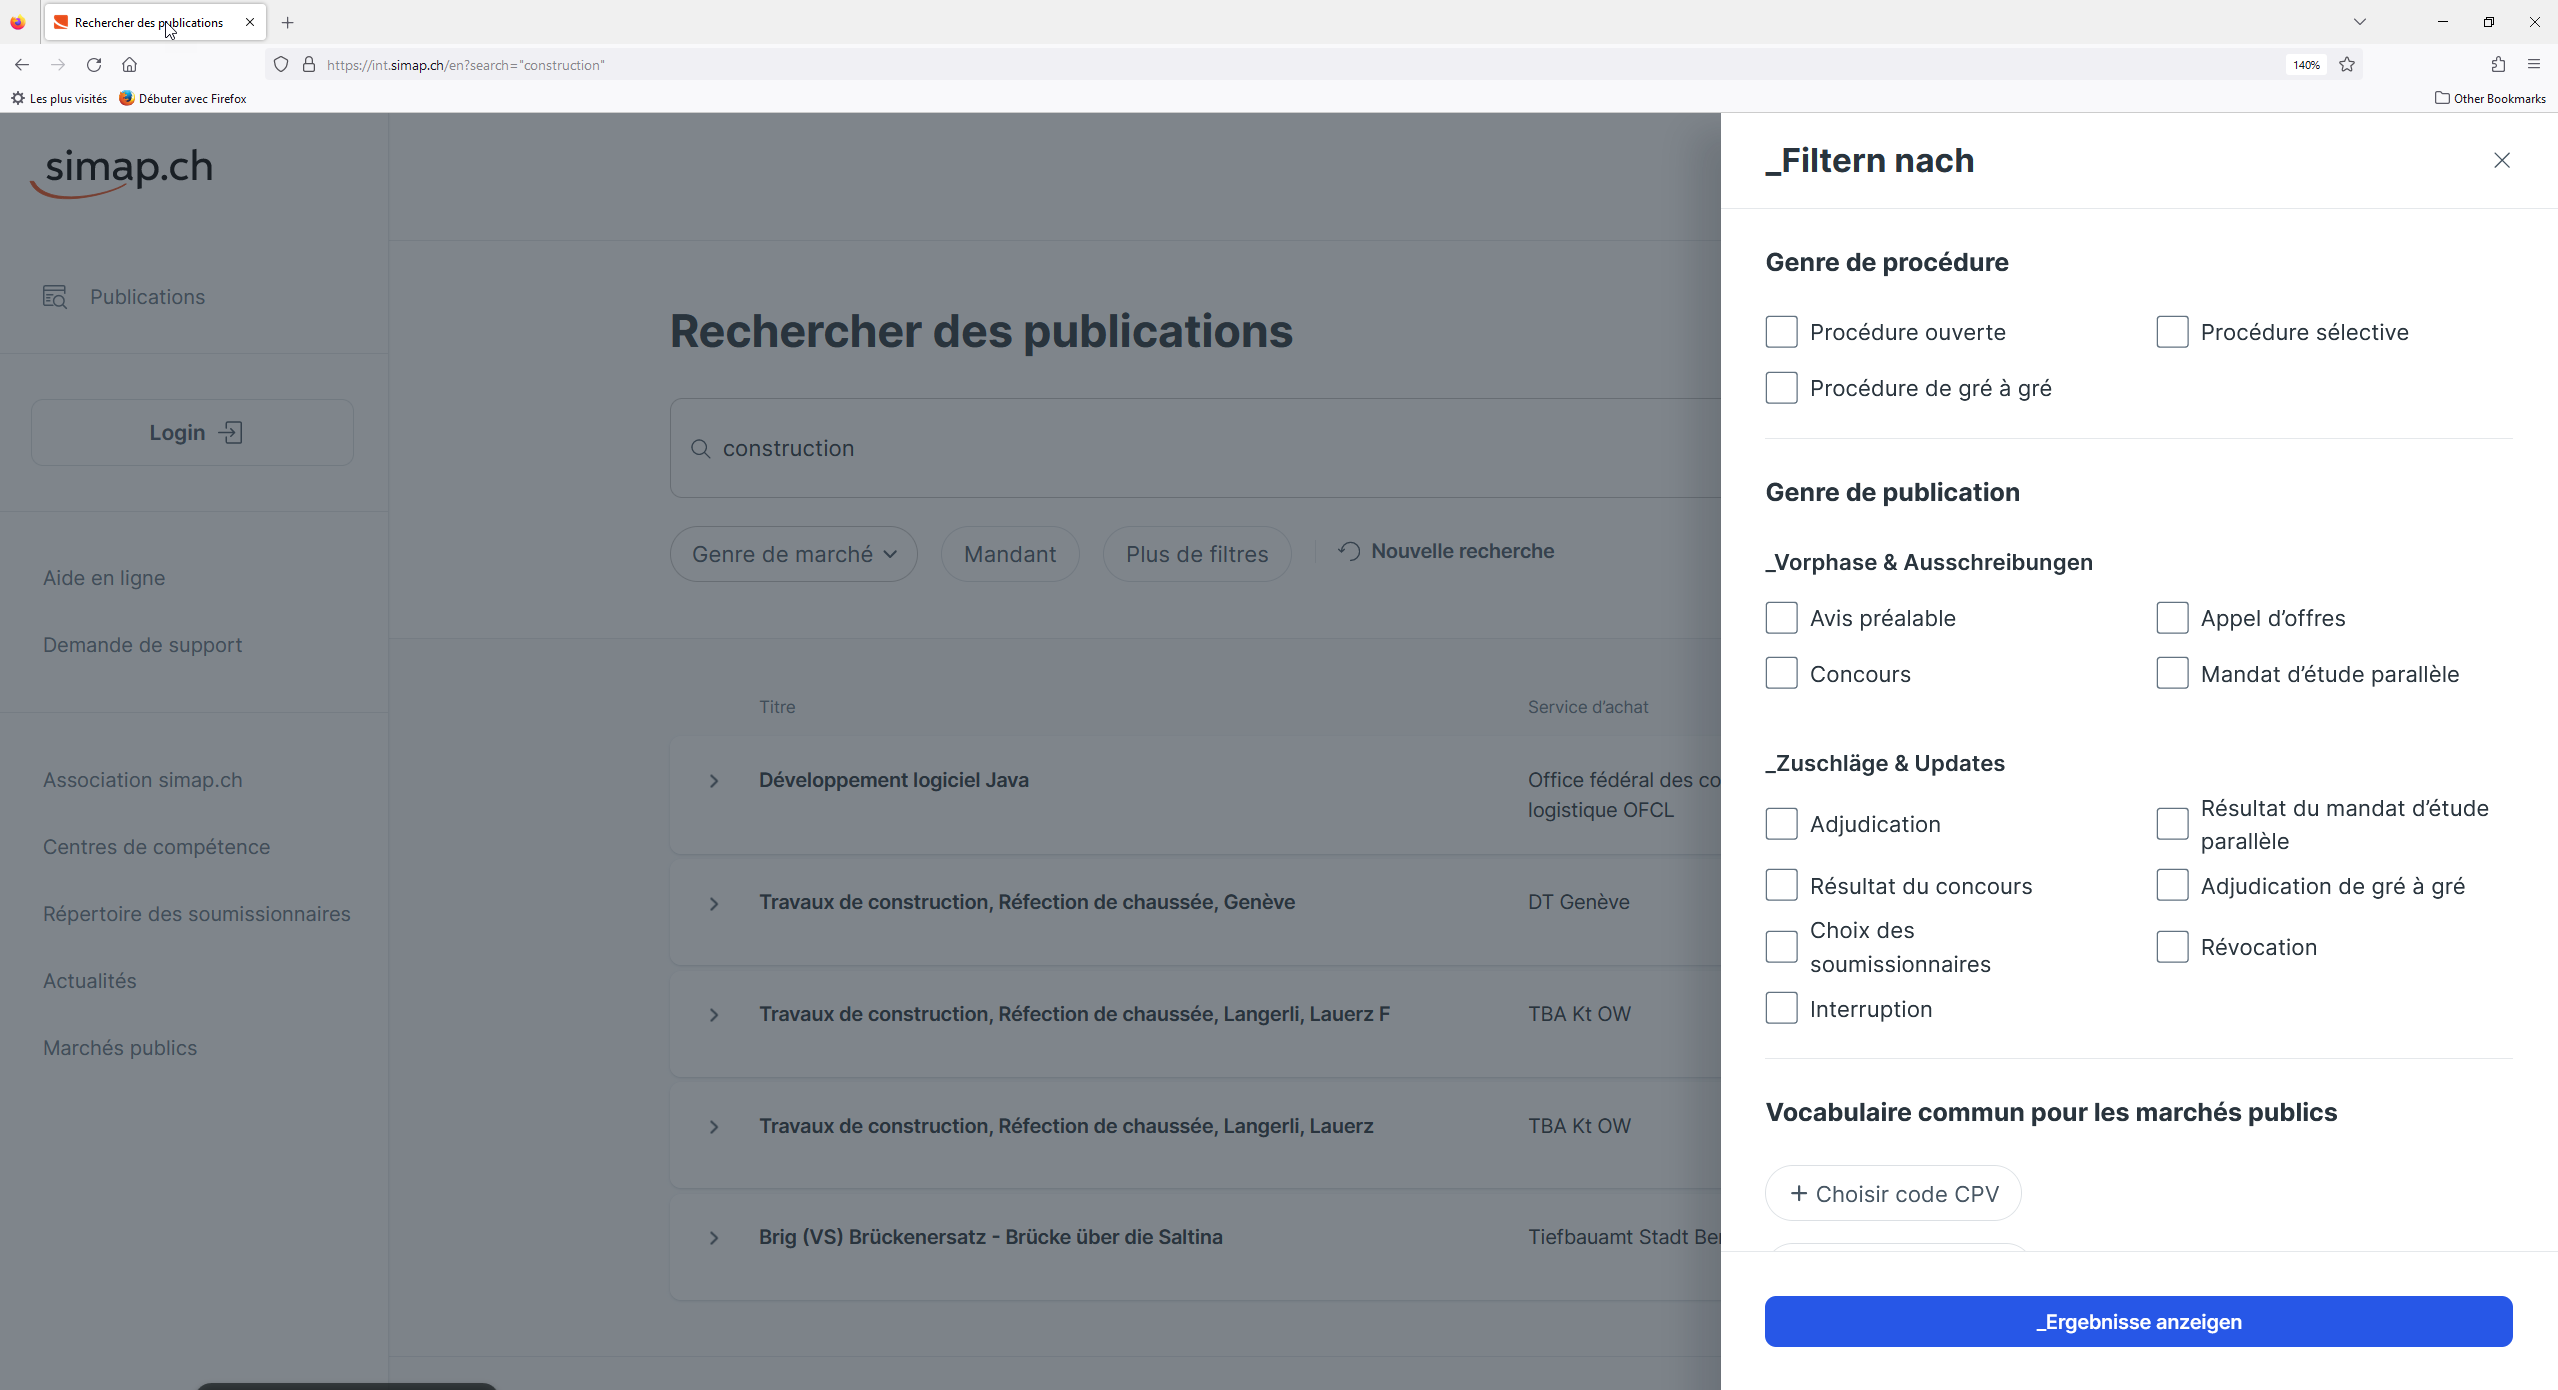
Task: Tick the Interruption checkbox
Action: (1781, 1008)
